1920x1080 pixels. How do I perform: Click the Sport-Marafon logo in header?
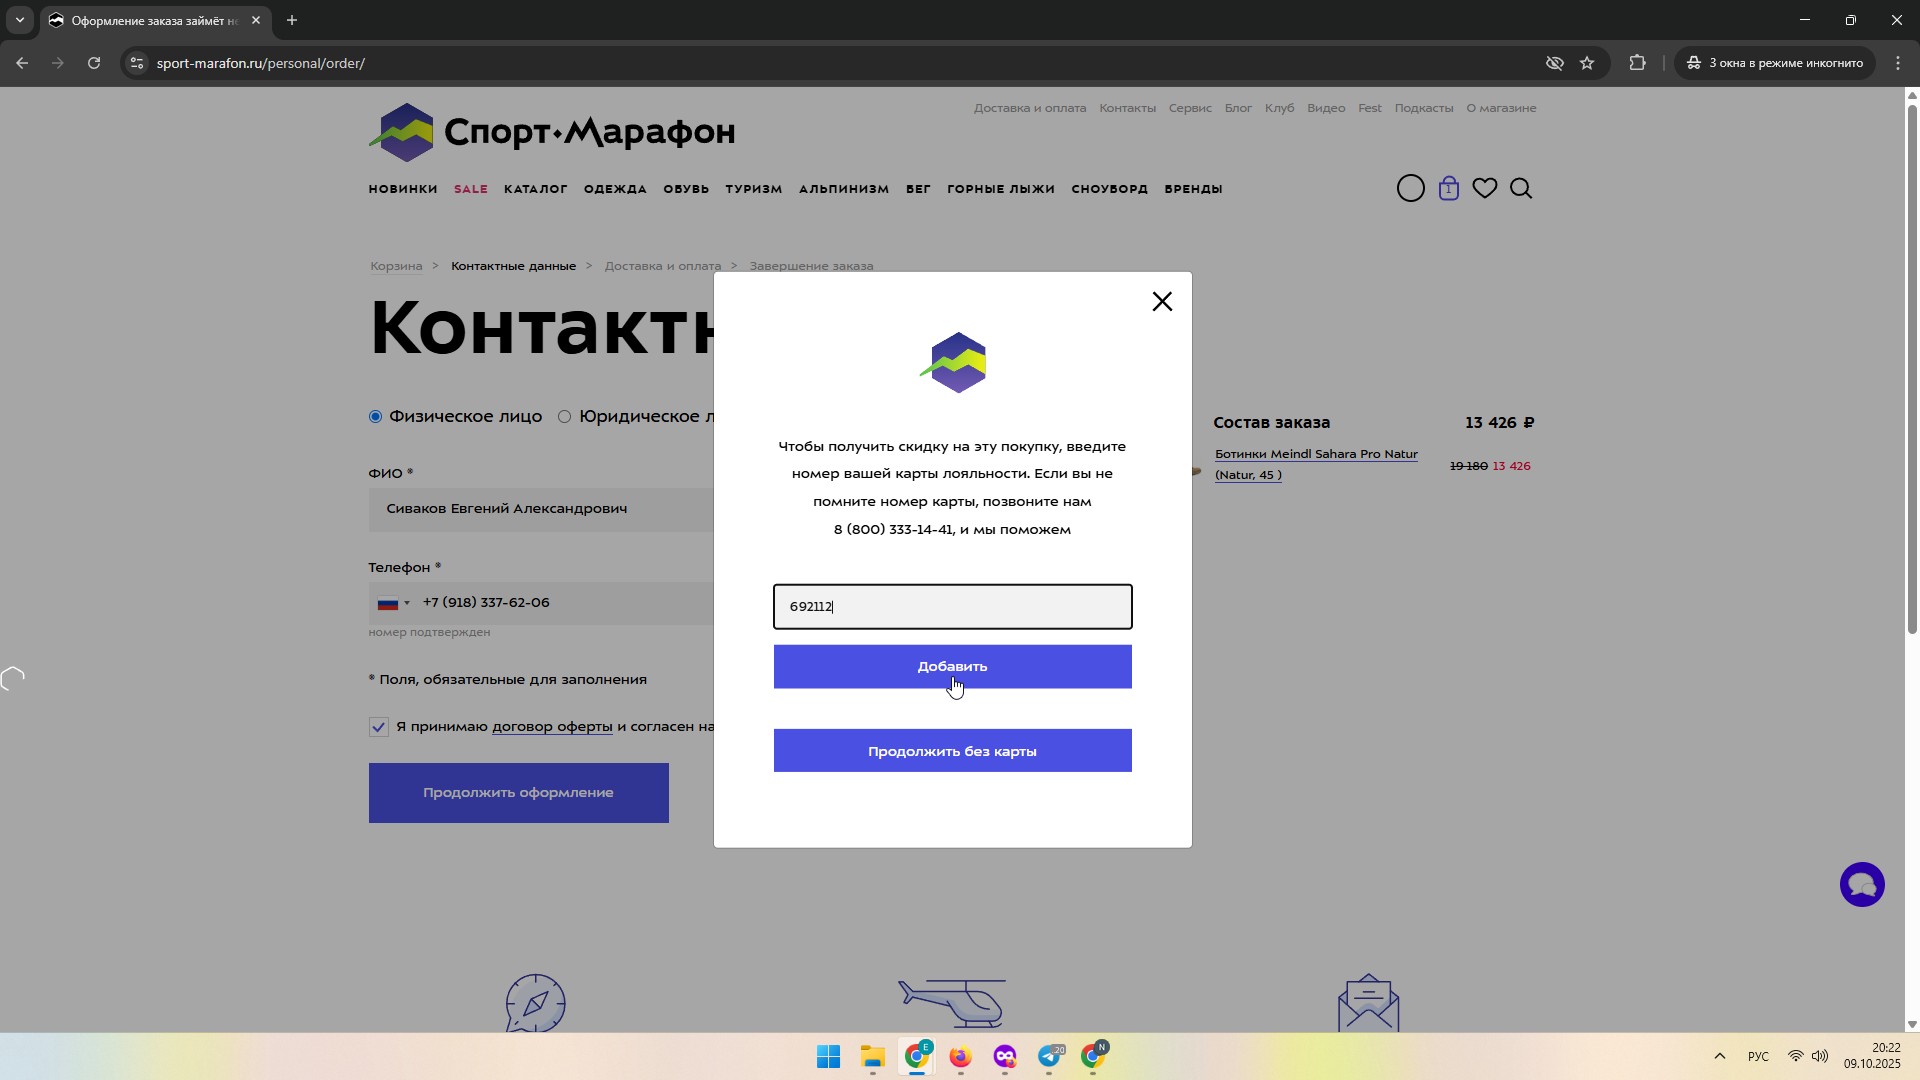click(552, 132)
